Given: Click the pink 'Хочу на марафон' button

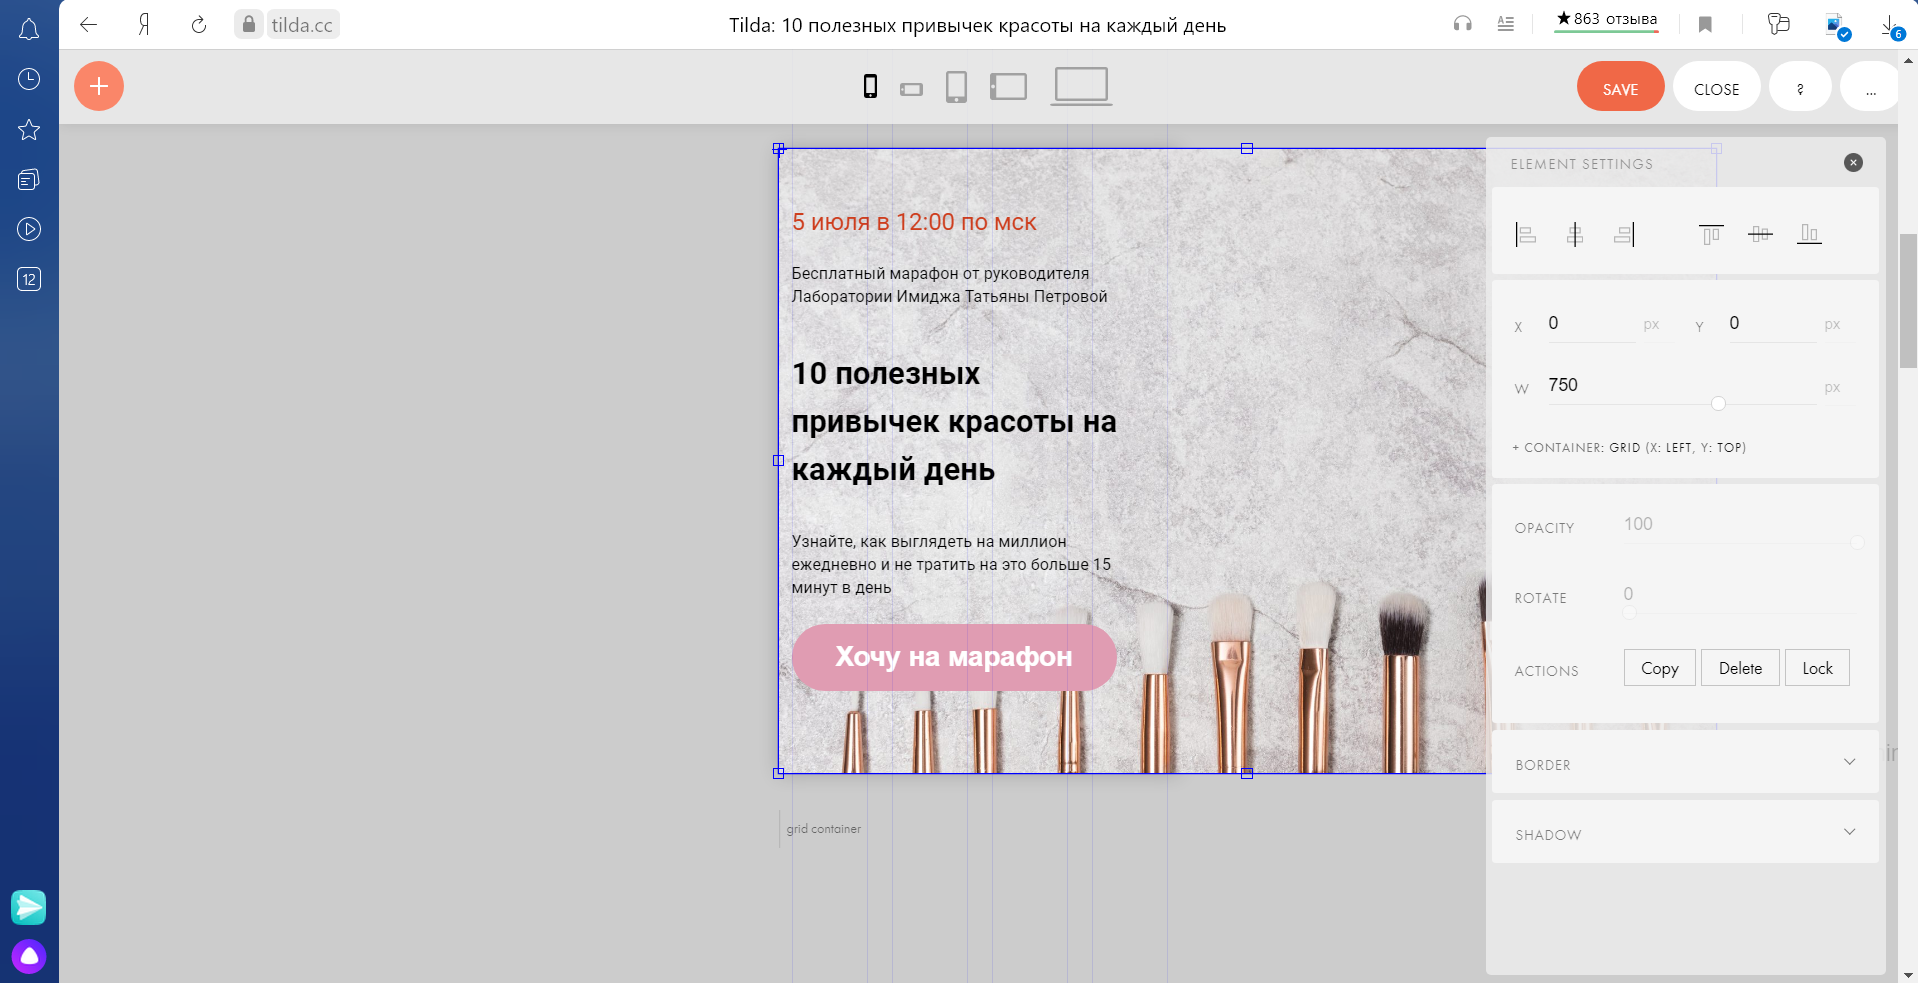Looking at the screenshot, I should [x=954, y=657].
